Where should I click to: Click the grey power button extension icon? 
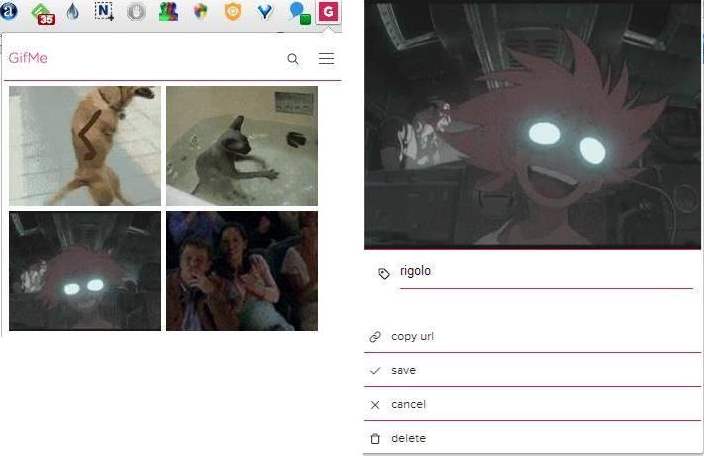pyautogui.click(x=136, y=12)
